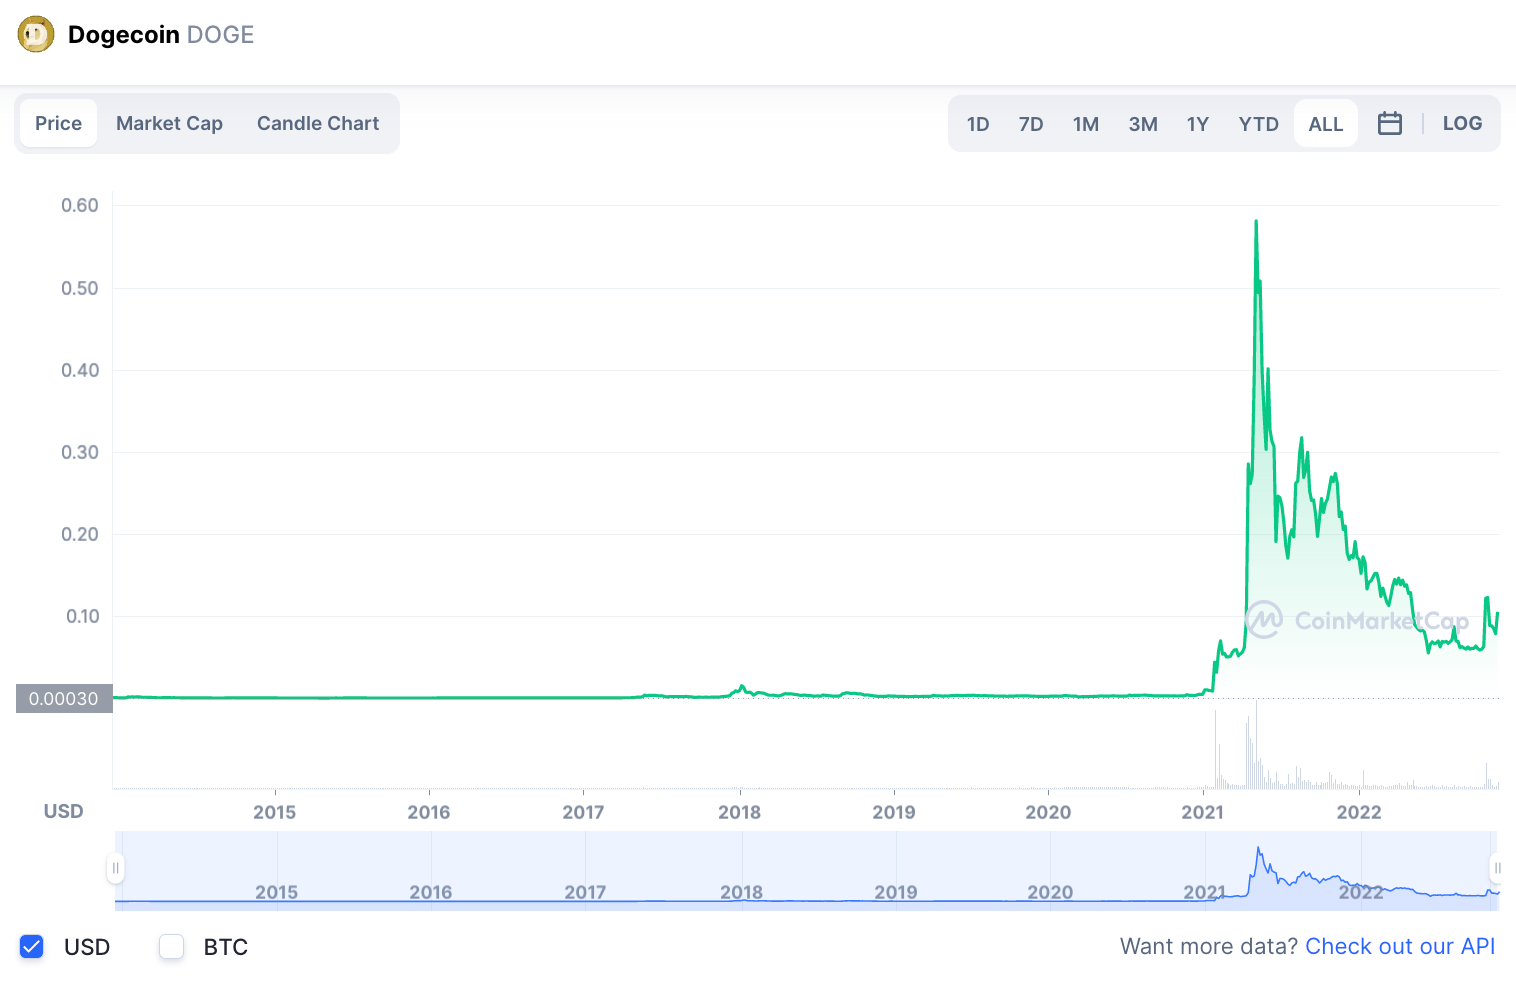Select the YTD time range

click(1258, 124)
